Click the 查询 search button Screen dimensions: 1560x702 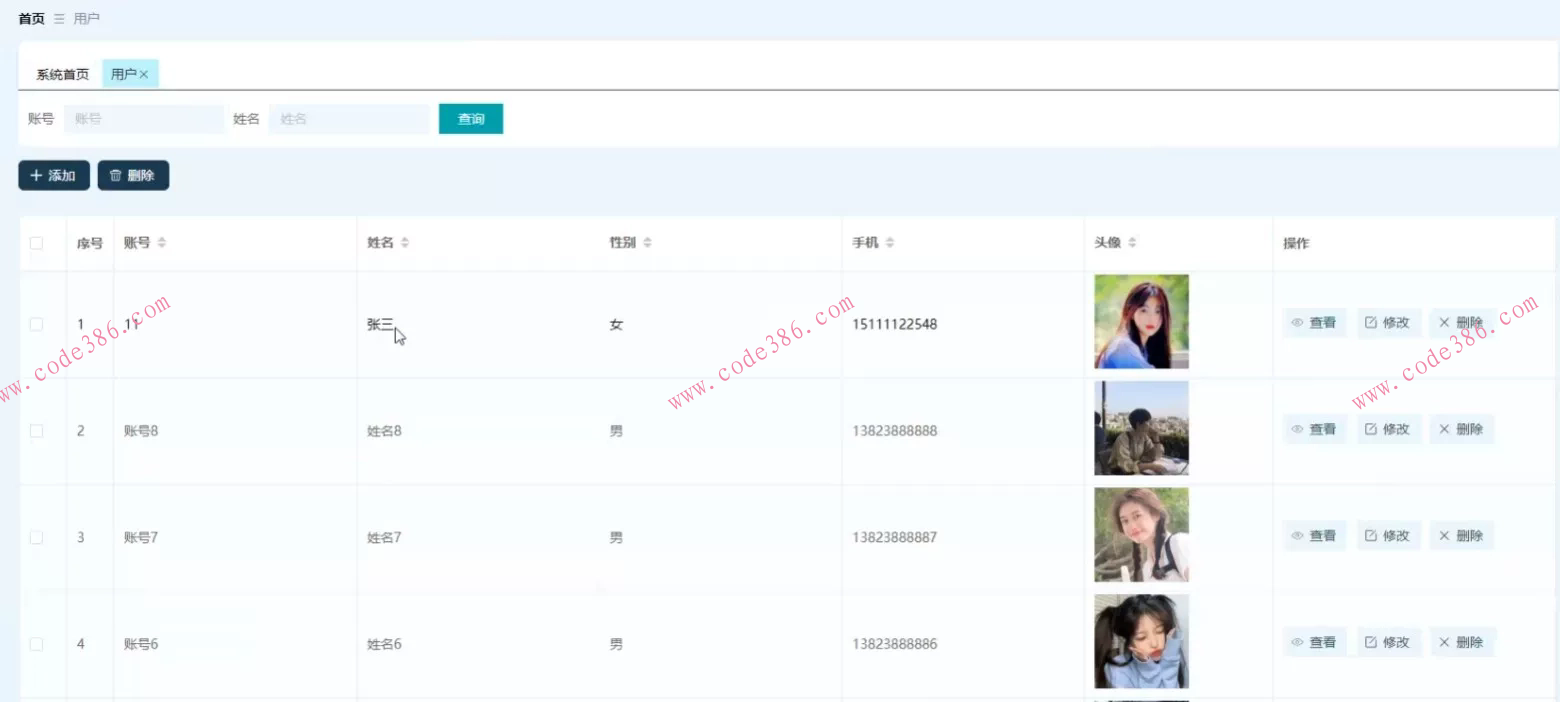coord(471,119)
